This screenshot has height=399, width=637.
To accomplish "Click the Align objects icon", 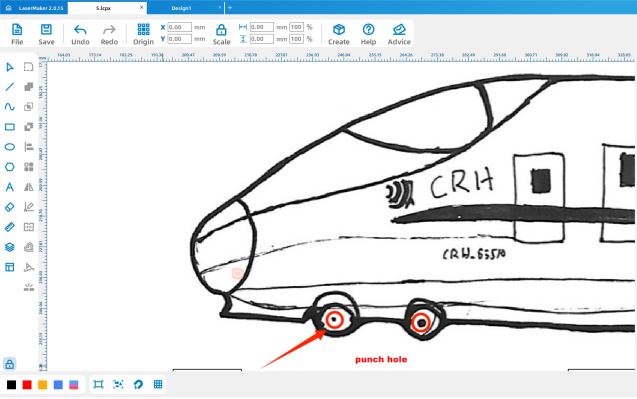I will 28,147.
